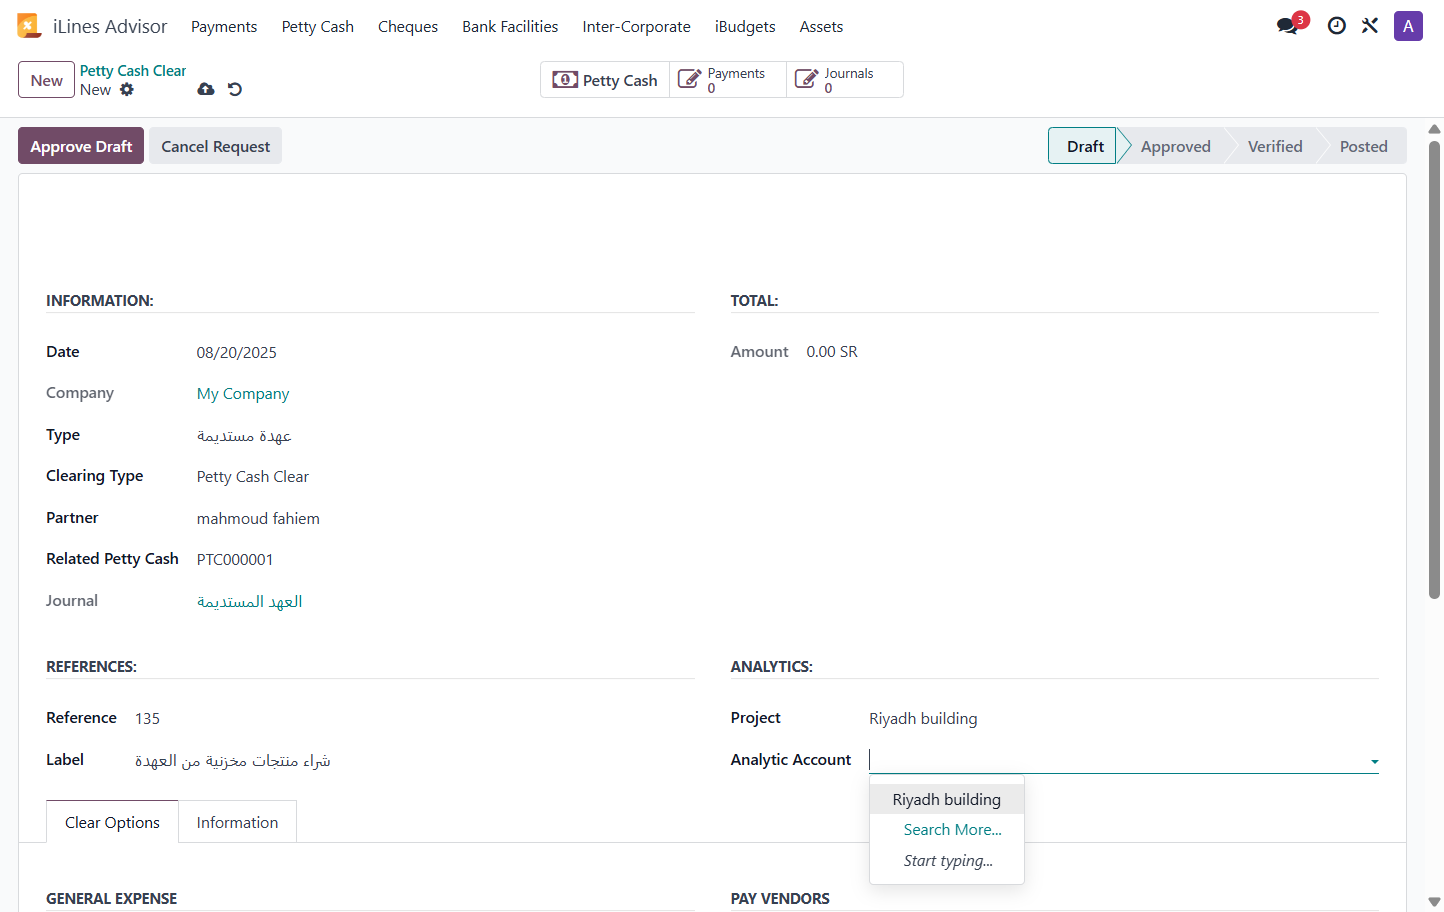This screenshot has height=912, width=1444.
Task: Open the developer tools wrench icon
Action: [x=1370, y=26]
